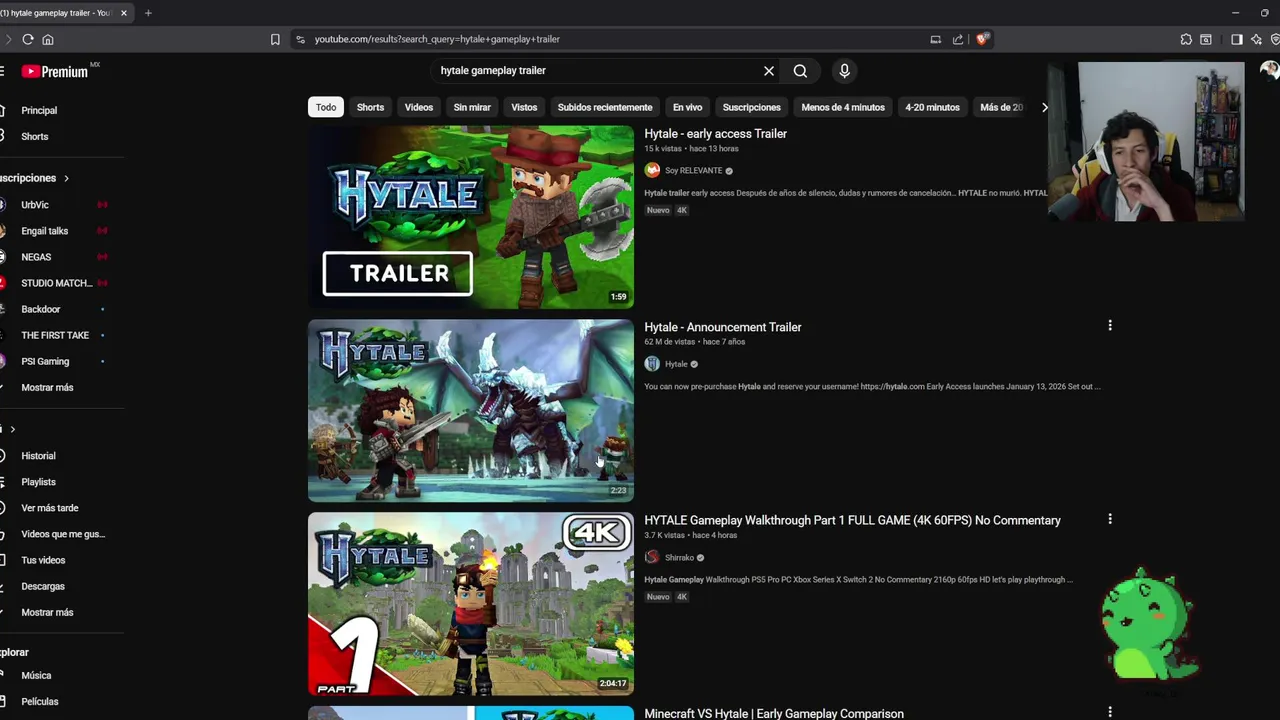Go to Principal in sidebar

pos(40,110)
